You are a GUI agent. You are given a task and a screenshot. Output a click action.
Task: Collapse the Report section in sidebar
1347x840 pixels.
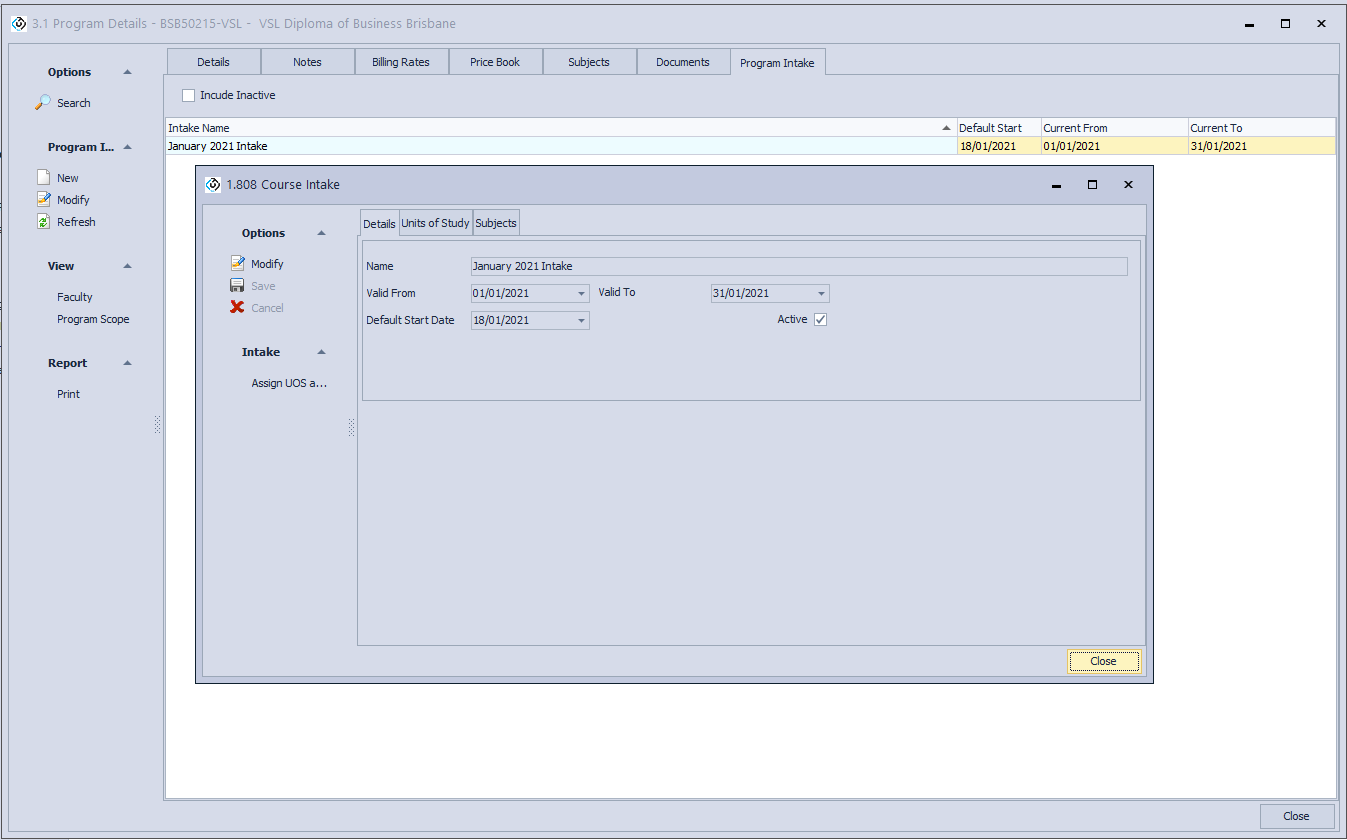[127, 363]
